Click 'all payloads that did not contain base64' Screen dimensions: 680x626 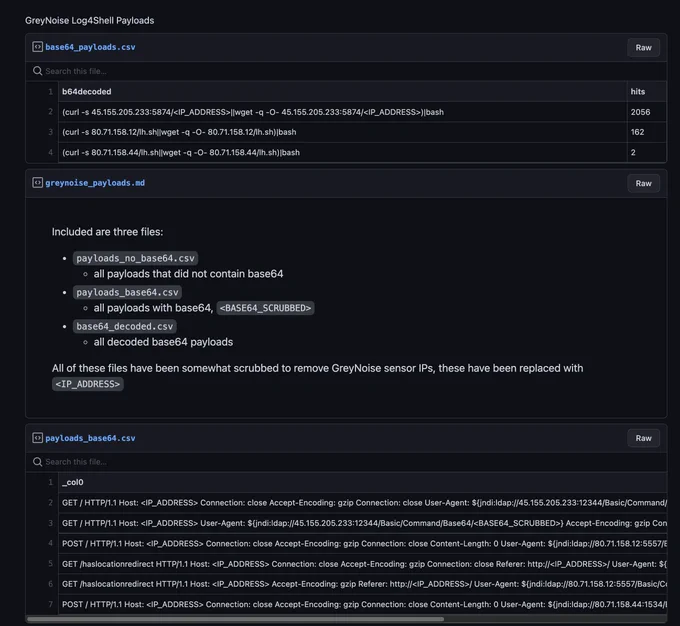tap(188, 274)
